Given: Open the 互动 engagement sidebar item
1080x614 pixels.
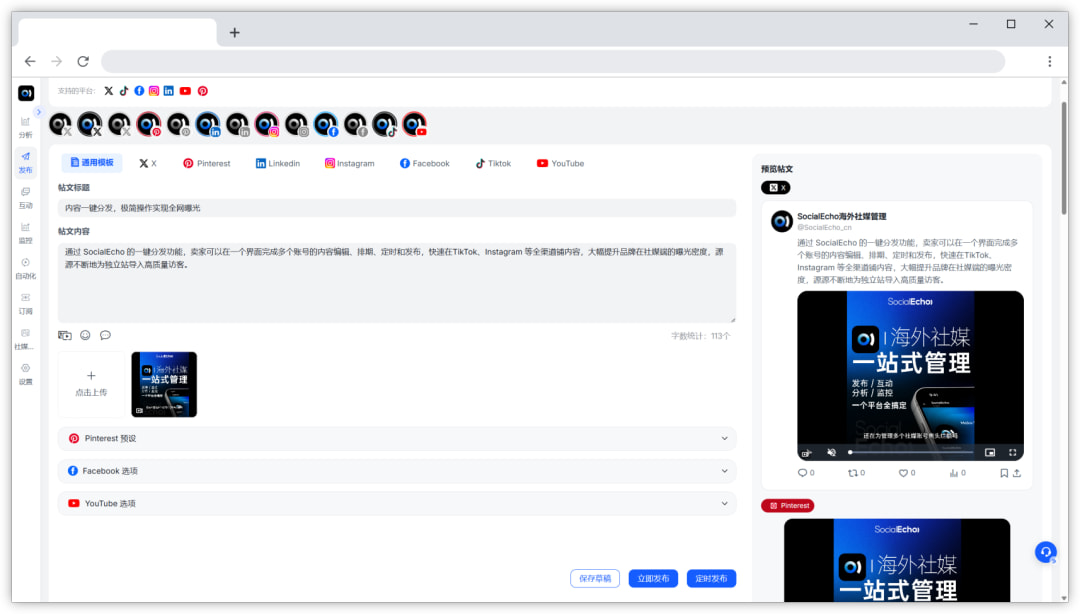Looking at the screenshot, I should tap(25, 198).
